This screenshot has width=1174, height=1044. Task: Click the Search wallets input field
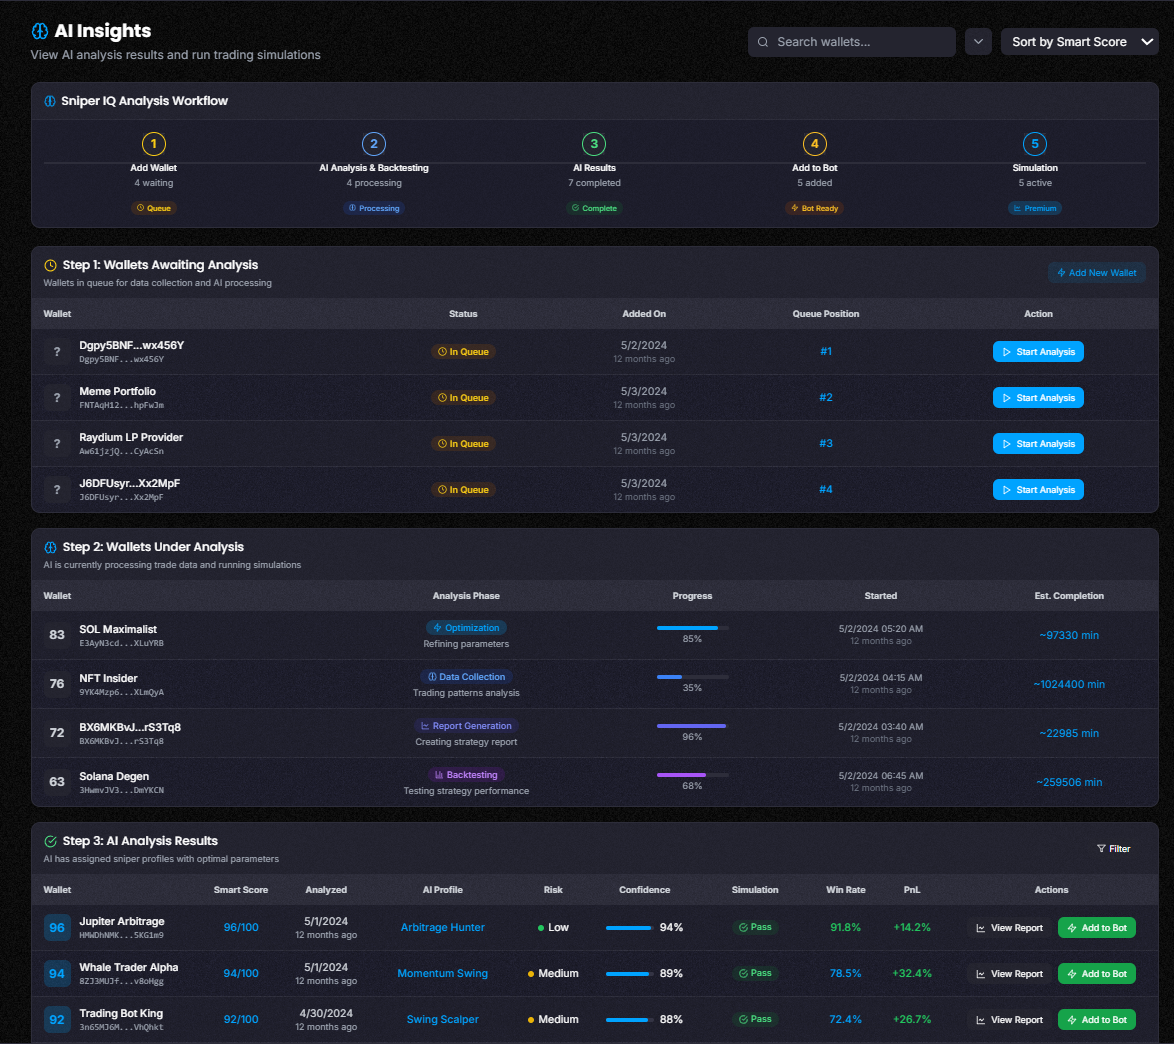851,42
